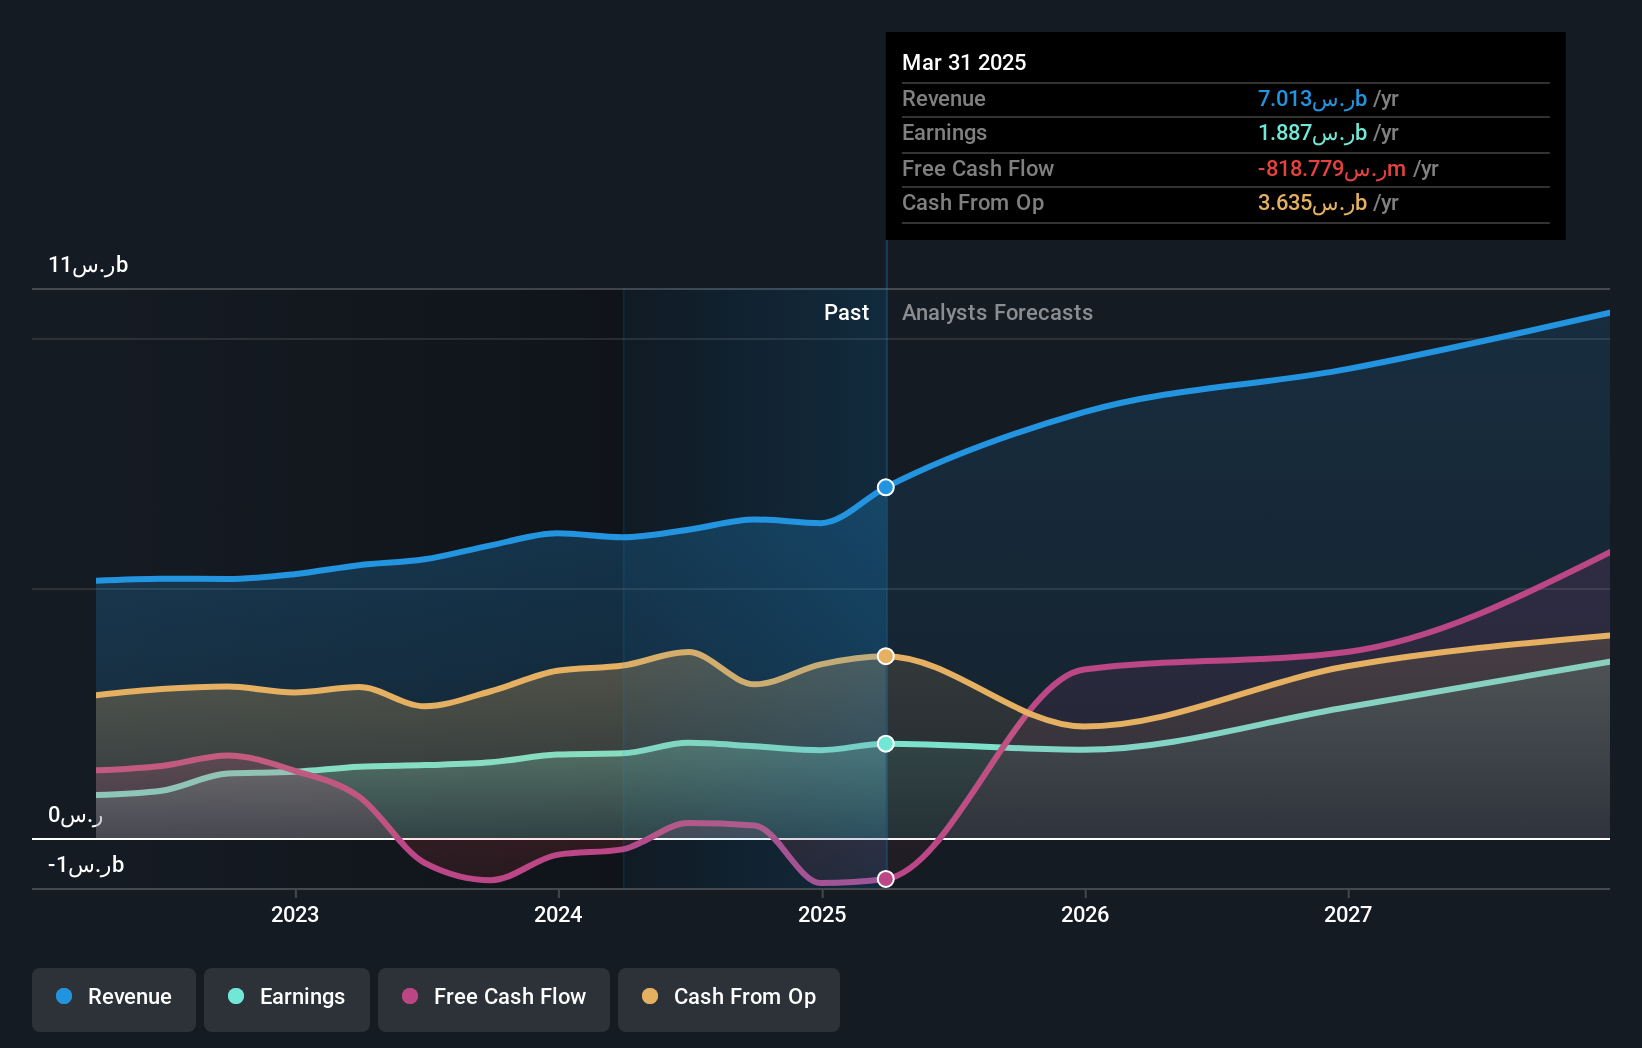
Task: Switch to the Past section of the chart
Action: tap(847, 312)
